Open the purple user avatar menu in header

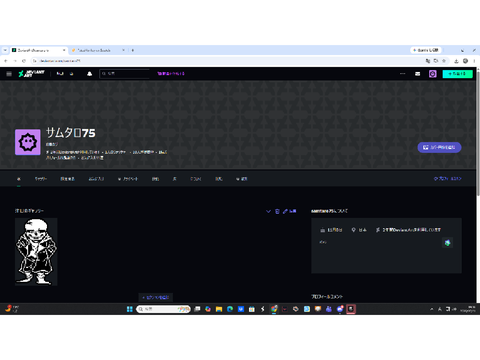coord(433,74)
